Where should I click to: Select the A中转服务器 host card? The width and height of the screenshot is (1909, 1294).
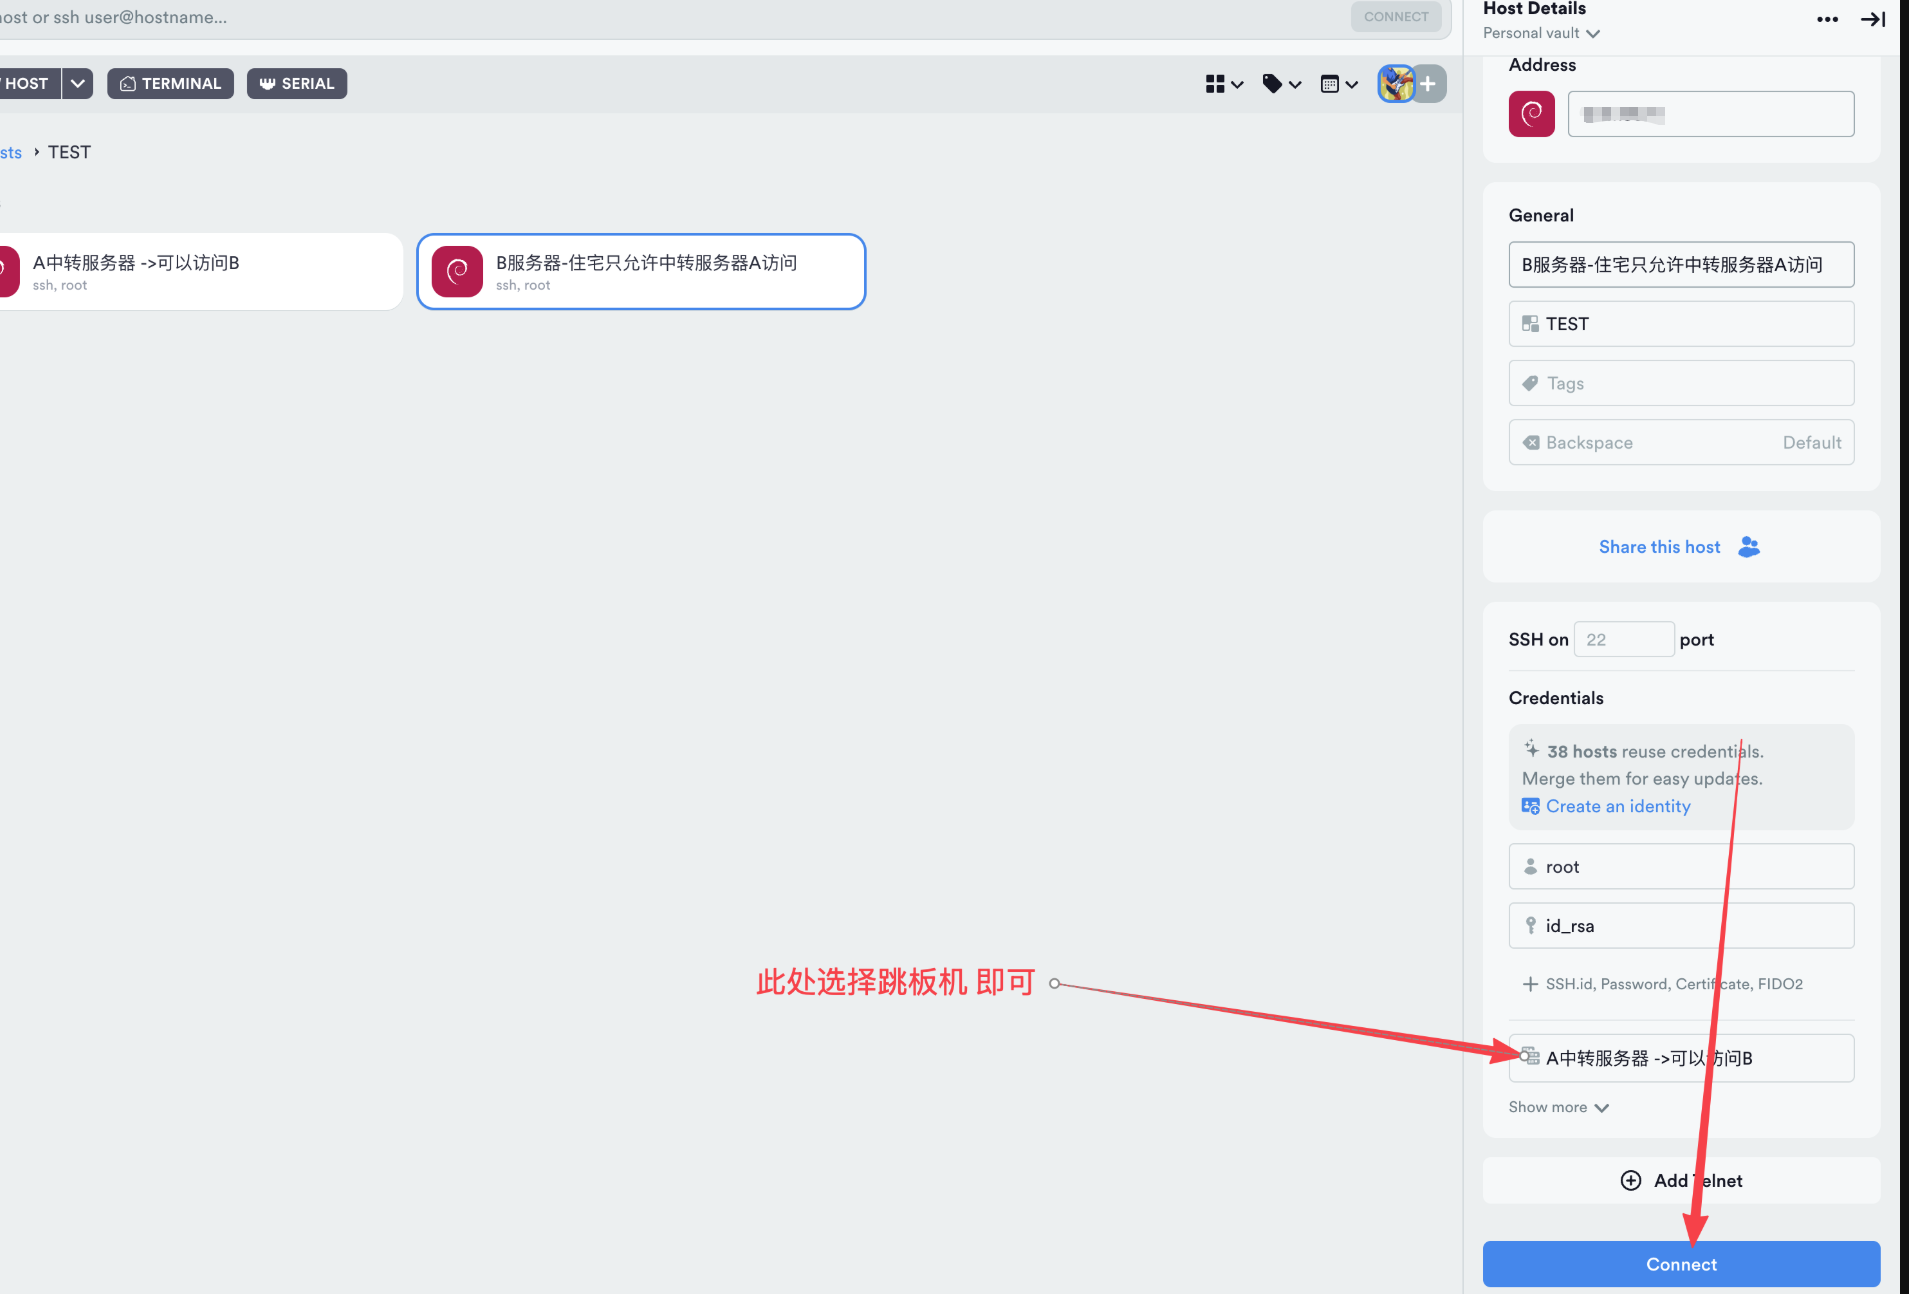200,272
